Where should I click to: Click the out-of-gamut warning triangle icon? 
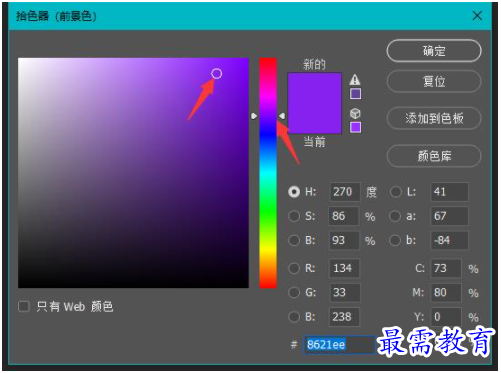355,79
